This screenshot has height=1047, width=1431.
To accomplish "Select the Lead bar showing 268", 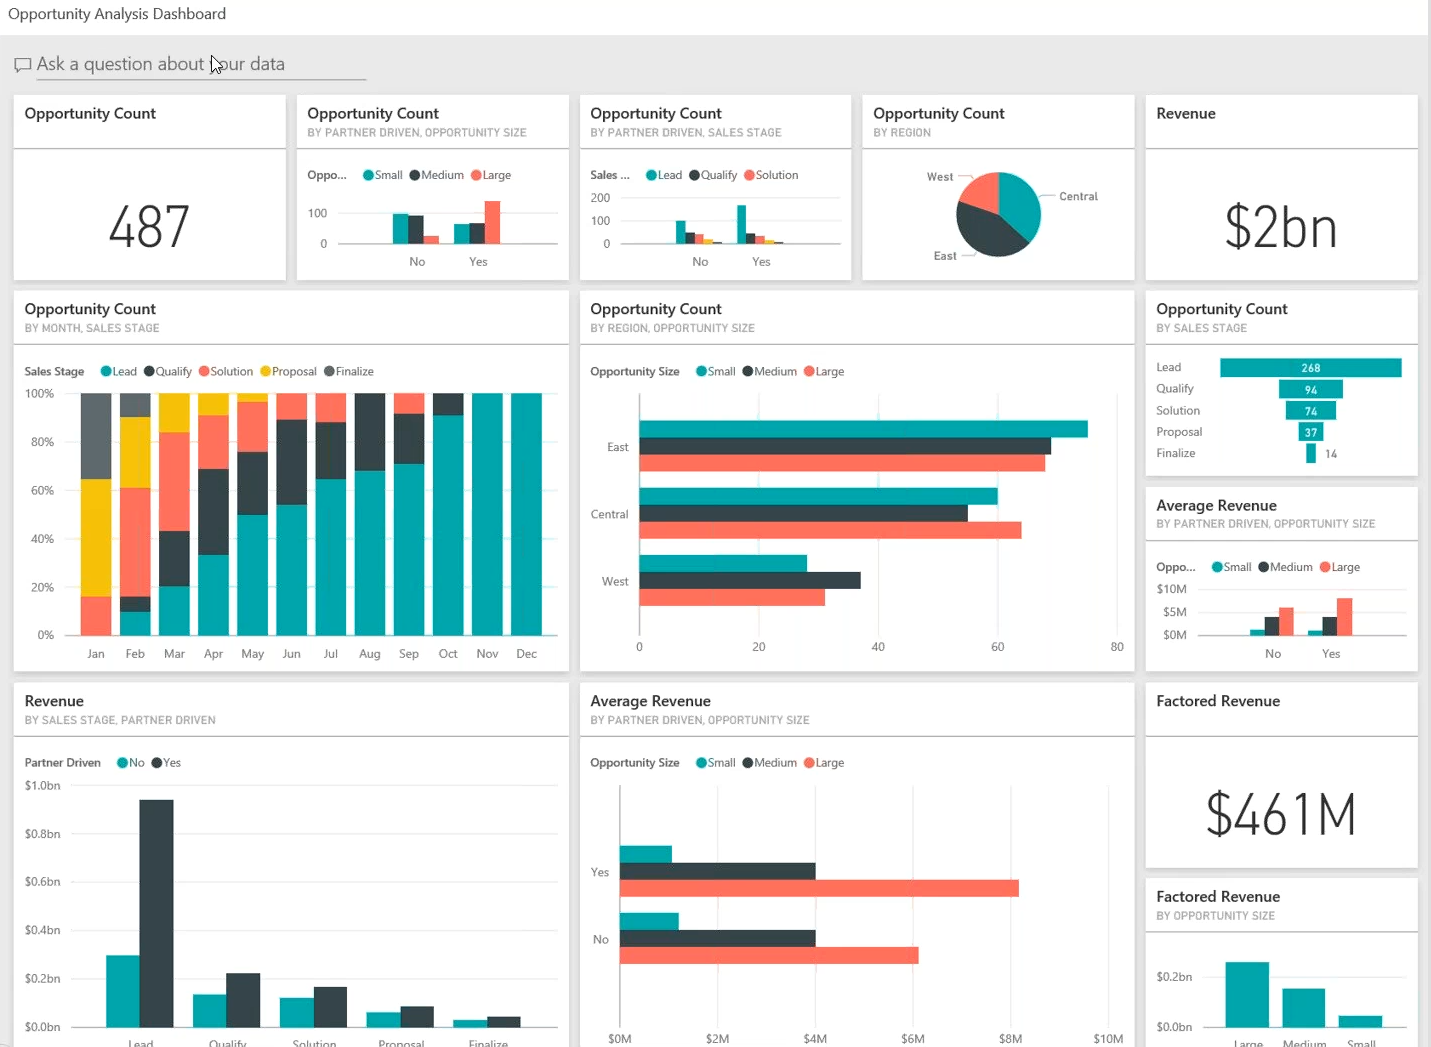I will click(x=1310, y=367).
